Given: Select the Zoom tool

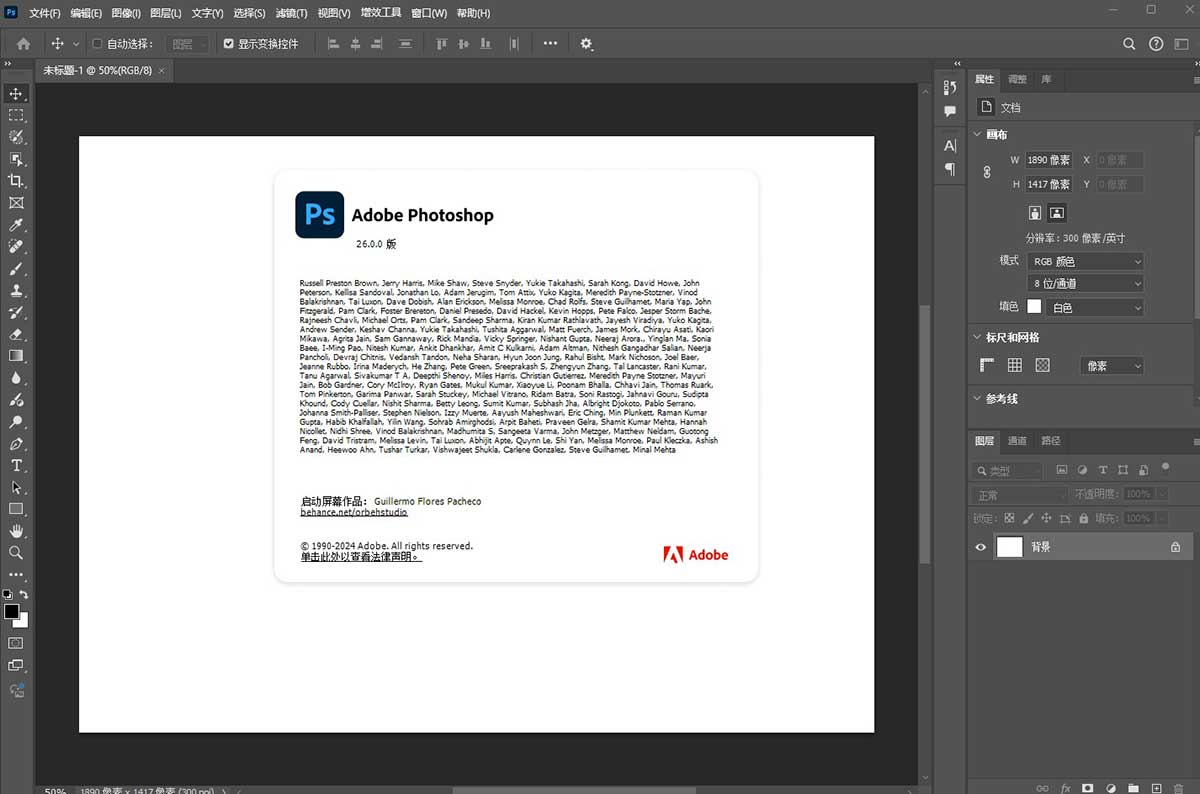Looking at the screenshot, I should click(x=16, y=553).
